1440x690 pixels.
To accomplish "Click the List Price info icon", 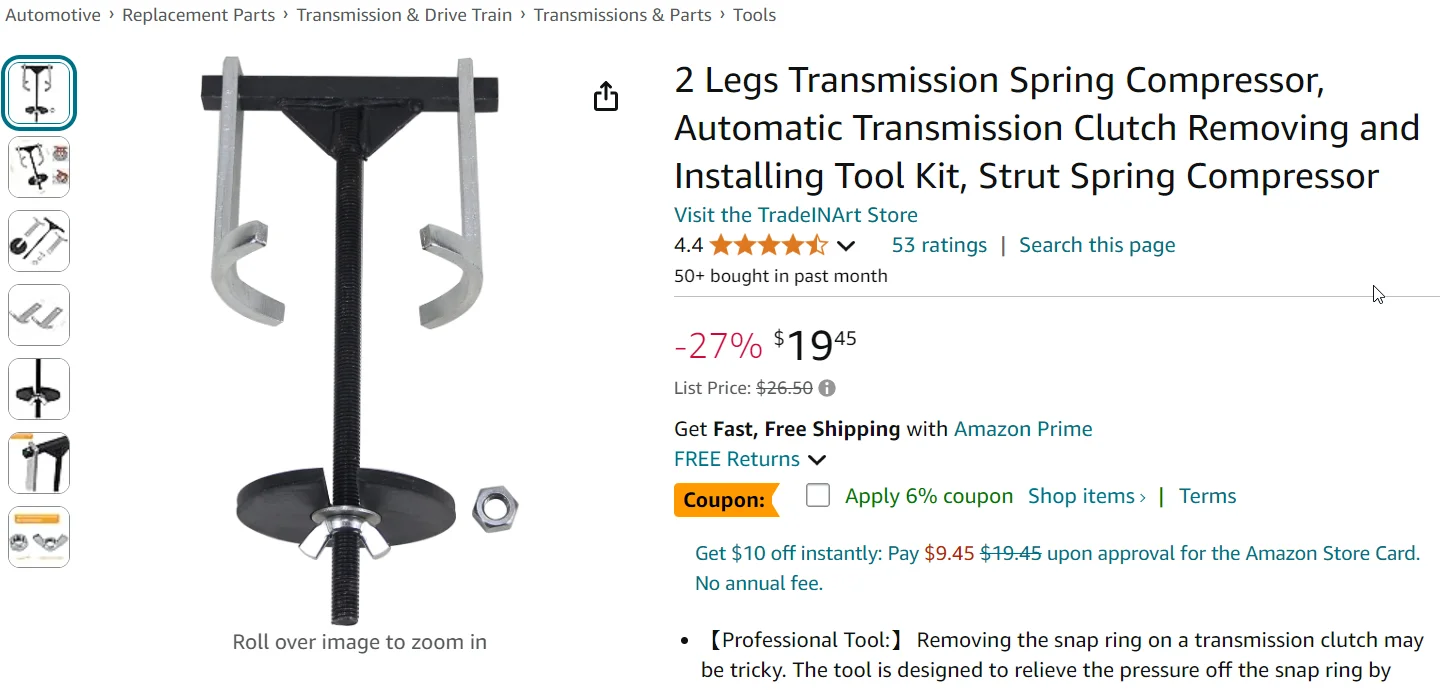I will click(x=827, y=388).
